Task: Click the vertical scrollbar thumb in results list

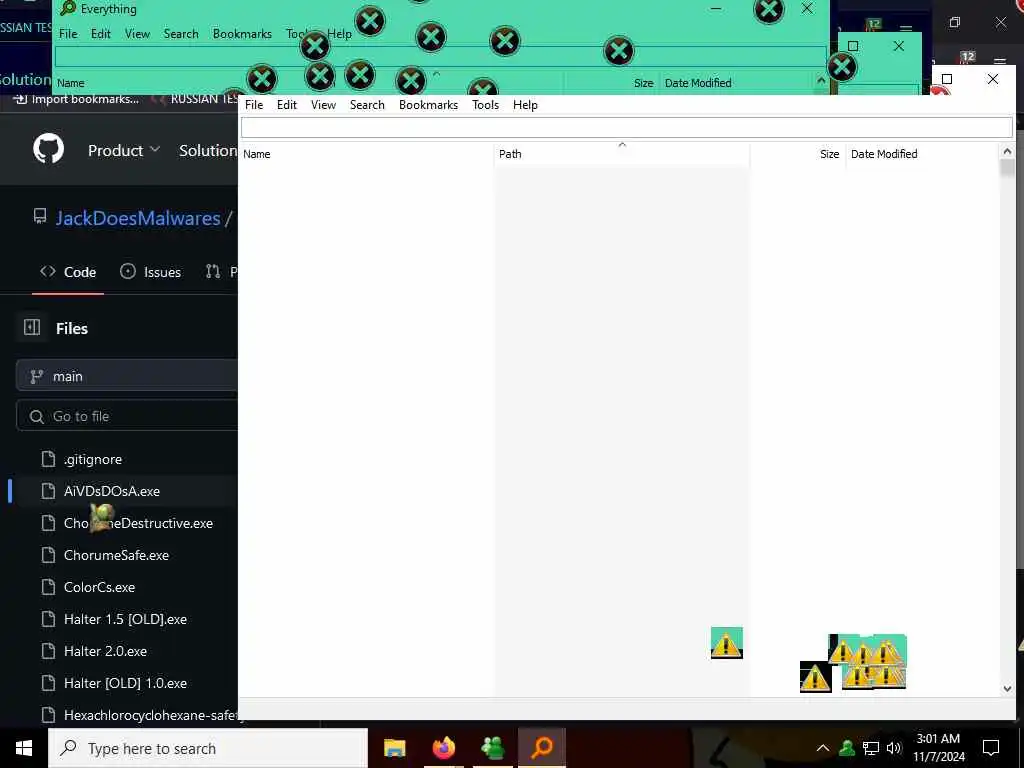Action: click(x=1006, y=168)
